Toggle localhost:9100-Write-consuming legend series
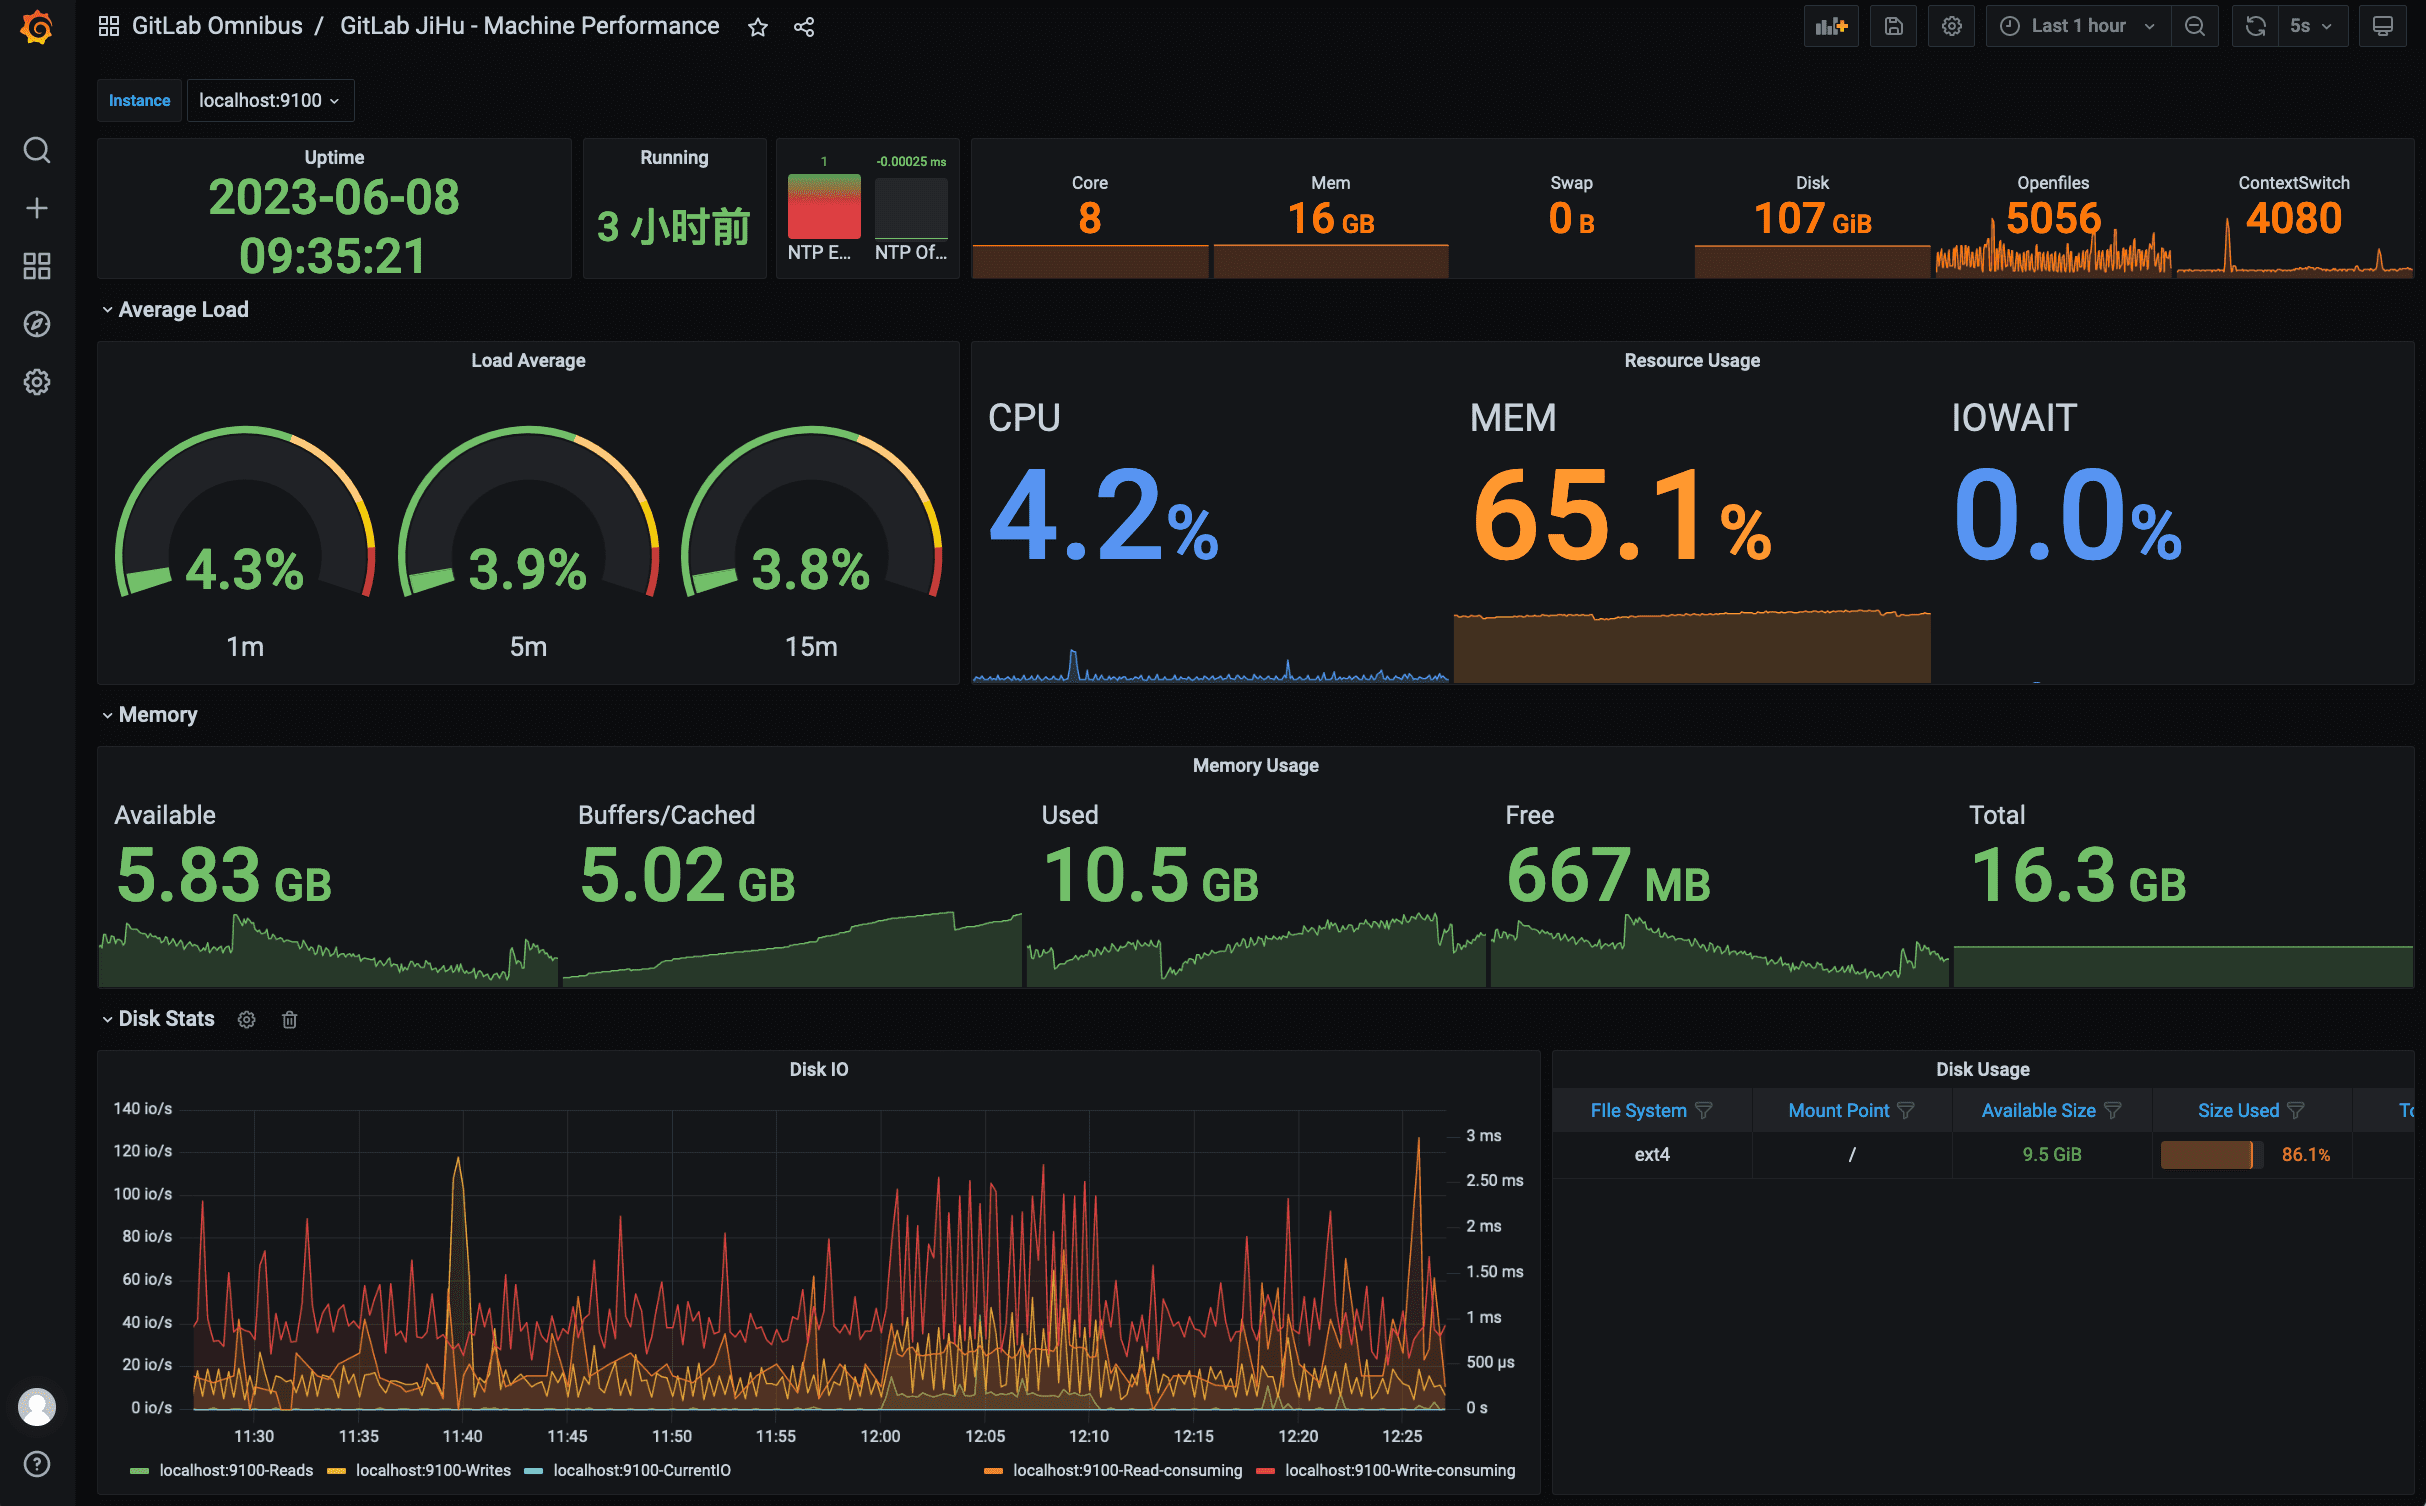2426x1506 pixels. click(x=1399, y=1470)
